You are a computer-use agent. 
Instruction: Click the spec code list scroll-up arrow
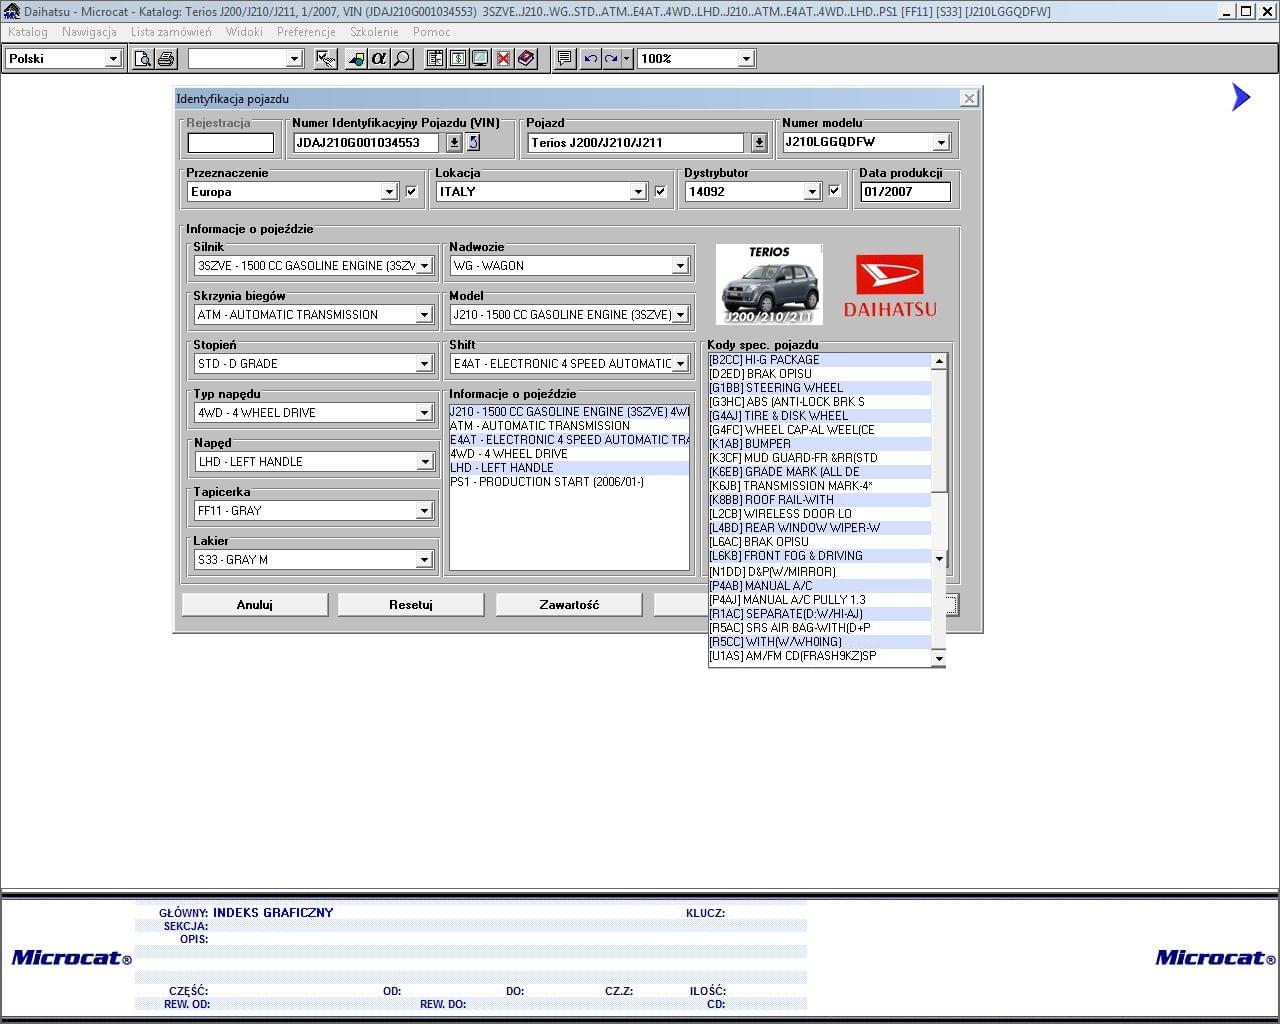coord(938,361)
